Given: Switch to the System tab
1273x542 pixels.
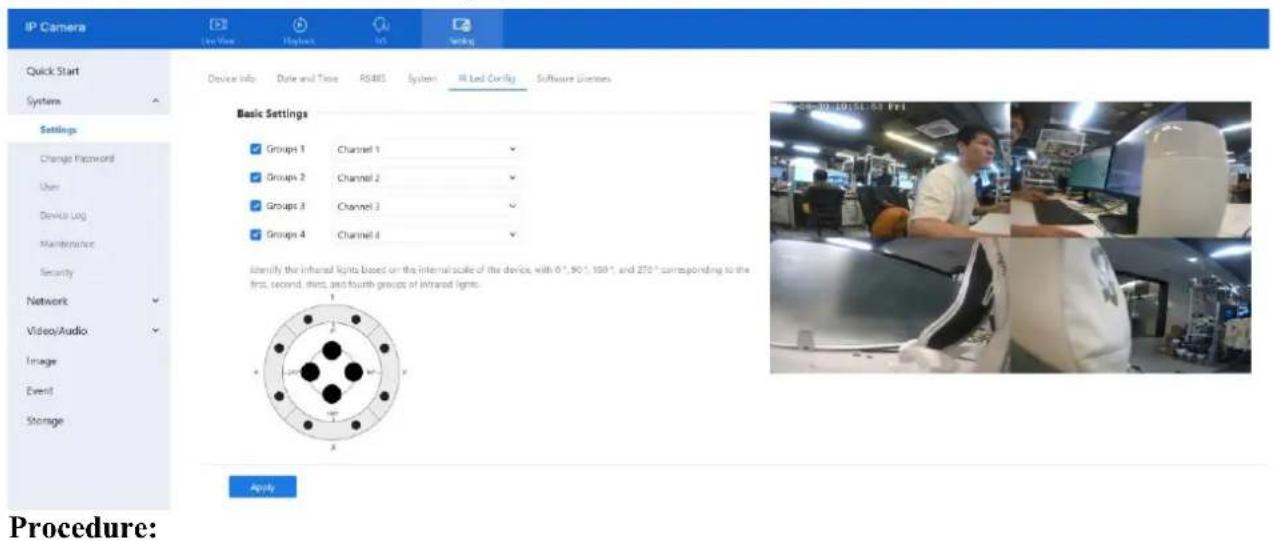Looking at the screenshot, I should coord(422,78).
